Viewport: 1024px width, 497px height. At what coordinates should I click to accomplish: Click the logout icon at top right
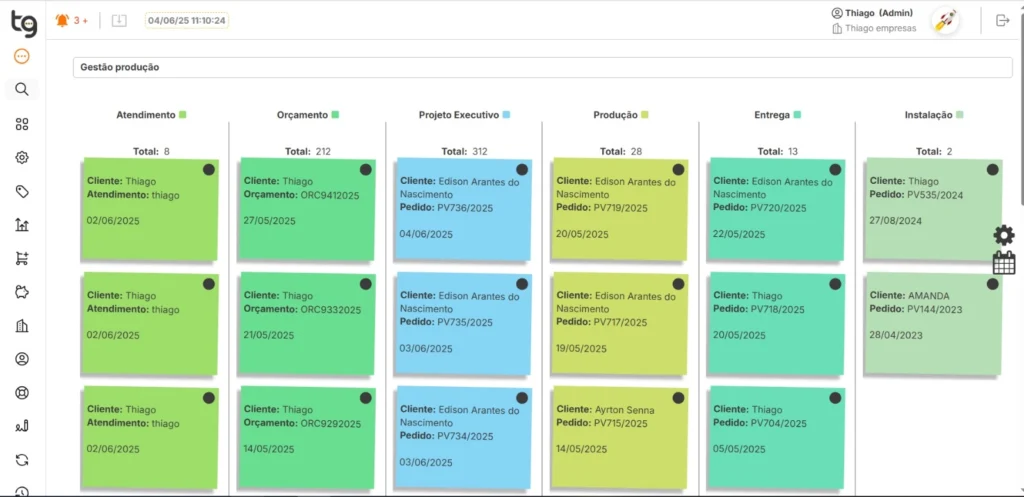point(1002,20)
